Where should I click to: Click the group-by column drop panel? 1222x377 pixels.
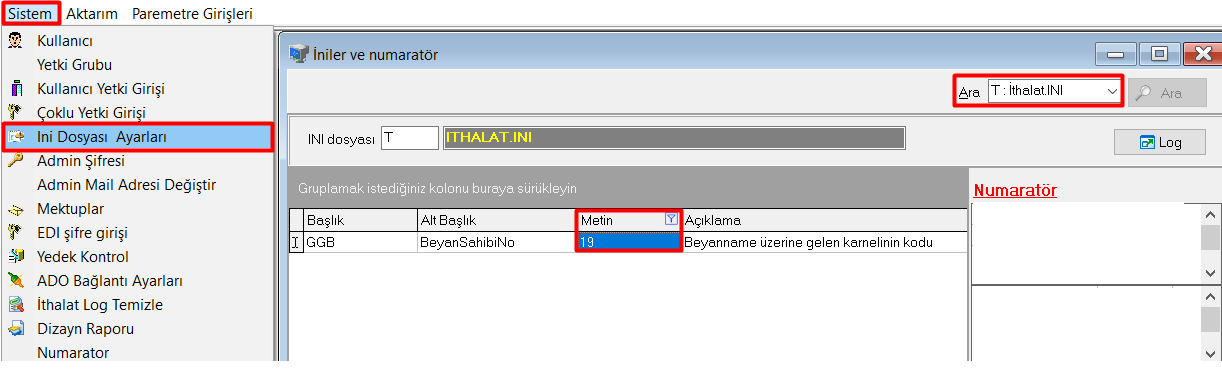pos(628,187)
